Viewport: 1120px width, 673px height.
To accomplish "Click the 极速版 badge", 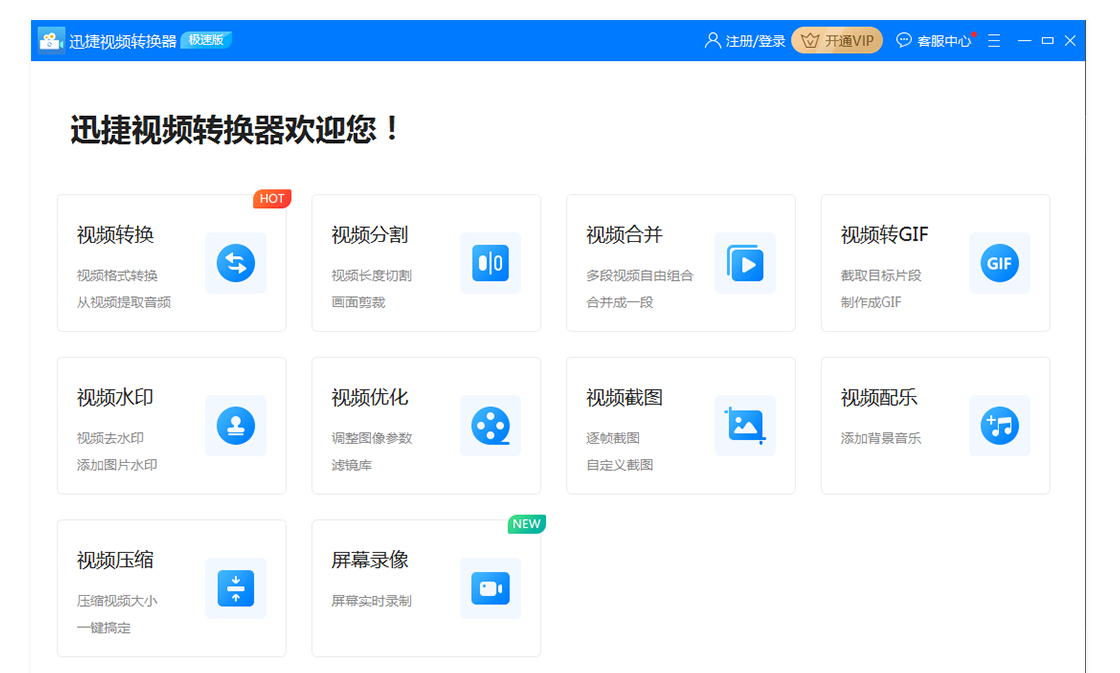I will [x=206, y=40].
